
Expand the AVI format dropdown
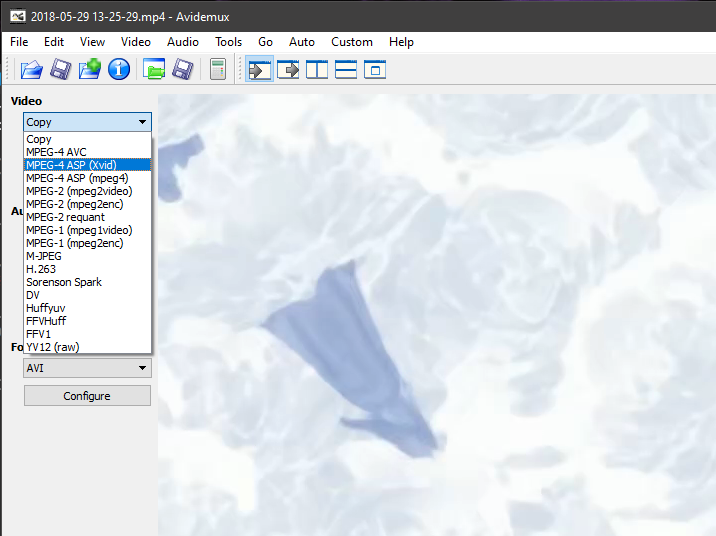click(x=87, y=368)
